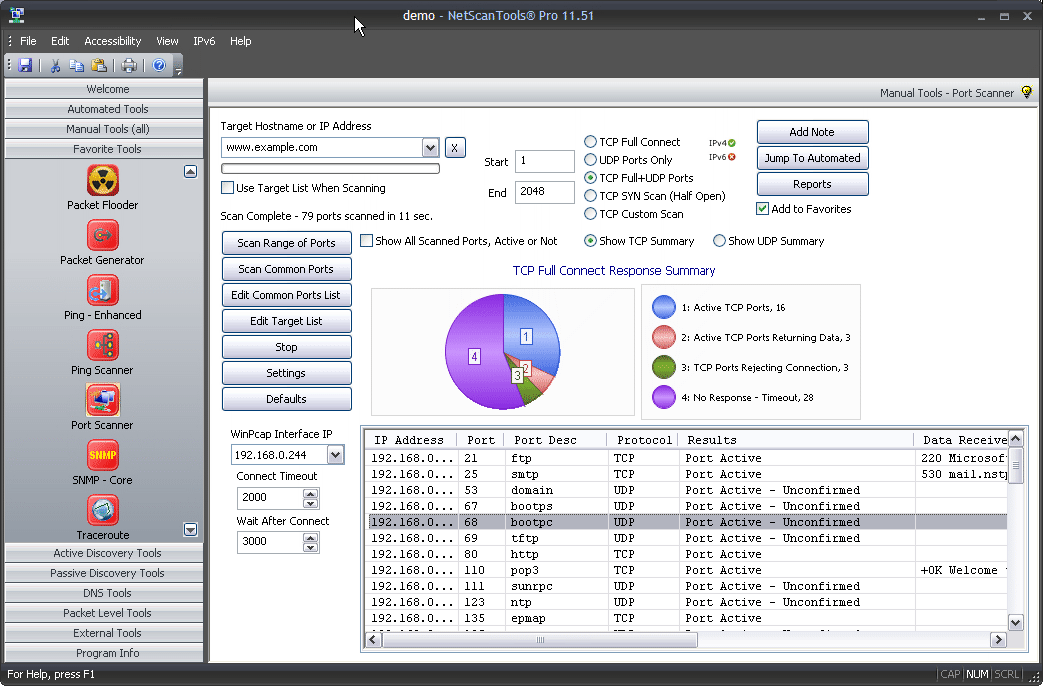Screen dimensions: 1043x686
Task: Select the Port Scanner tool icon
Action: coord(102,401)
